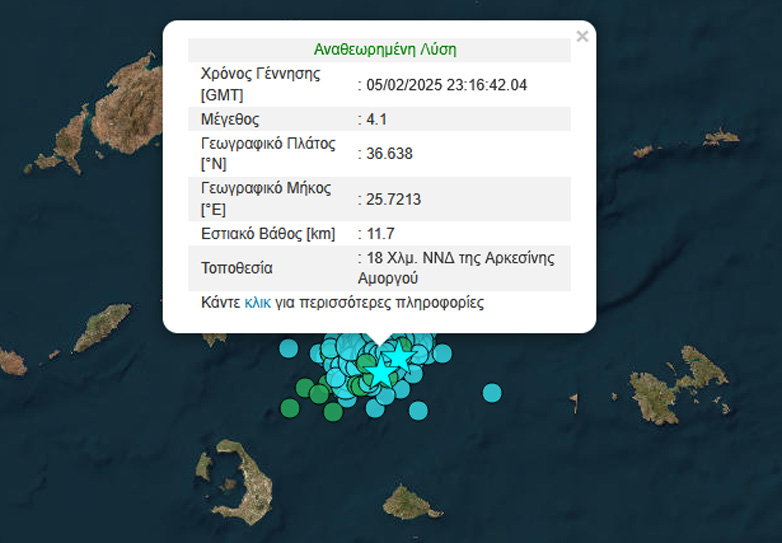Click the isolated cyan circle far right of cluster
This screenshot has width=782, height=543.
(x=491, y=393)
